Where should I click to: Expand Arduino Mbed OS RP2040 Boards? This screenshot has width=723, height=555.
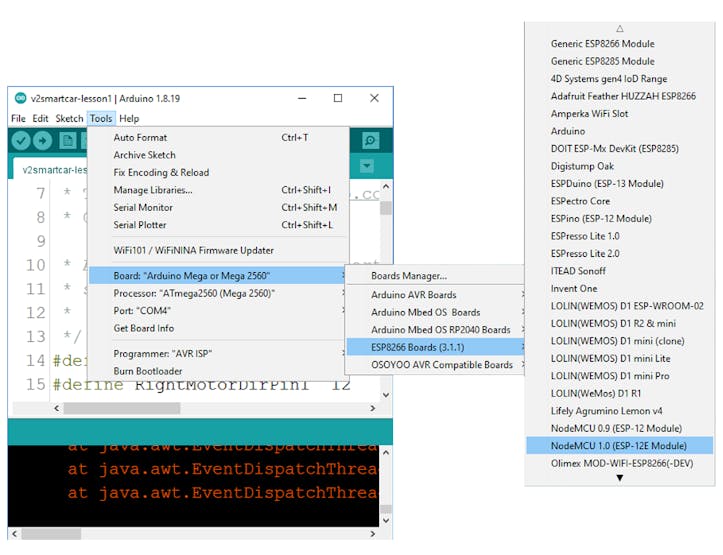435,330
